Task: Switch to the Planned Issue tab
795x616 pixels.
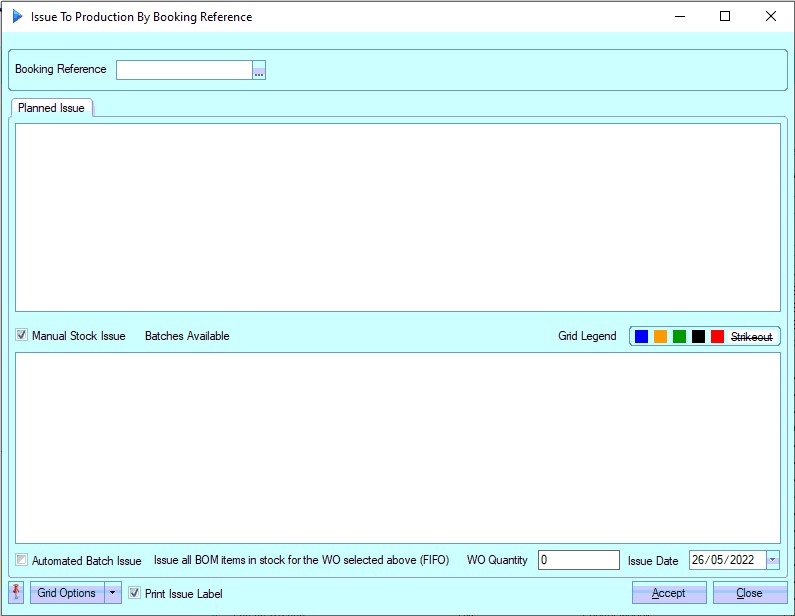Action: [51, 108]
